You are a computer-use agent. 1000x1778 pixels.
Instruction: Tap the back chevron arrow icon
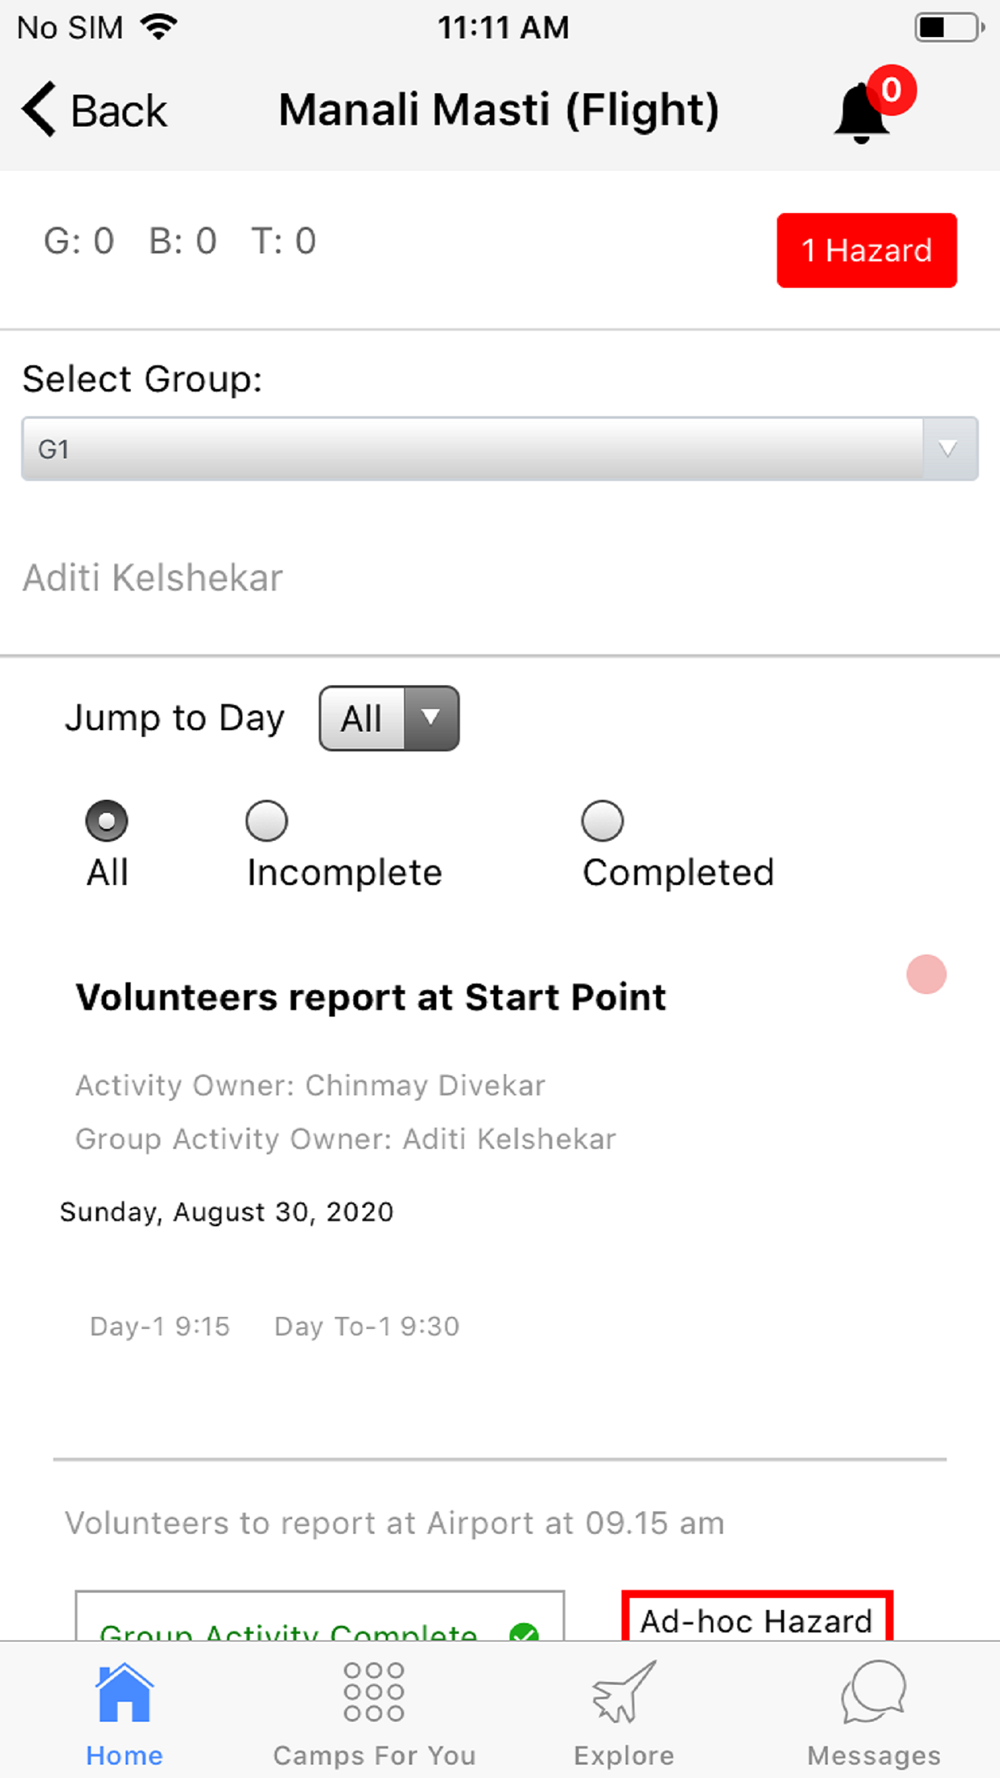(x=40, y=109)
